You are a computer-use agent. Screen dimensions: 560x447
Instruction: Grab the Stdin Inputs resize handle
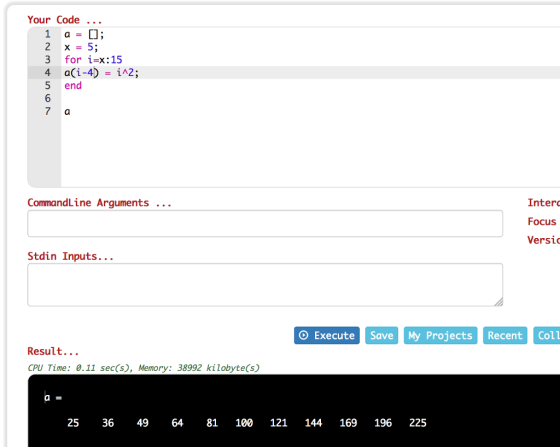pyautogui.click(x=499, y=302)
